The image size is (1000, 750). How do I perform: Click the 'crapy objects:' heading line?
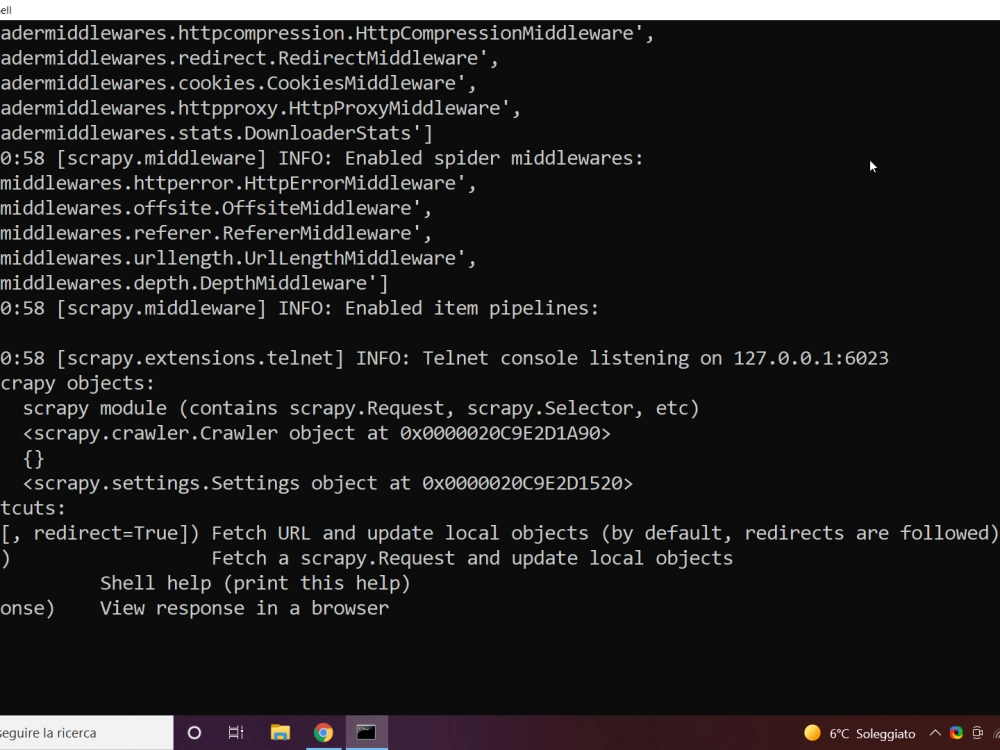point(77,383)
